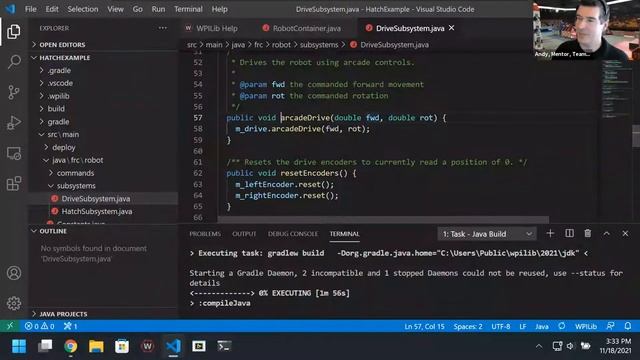Open Microsoft Store from taskbar

(x=122, y=346)
